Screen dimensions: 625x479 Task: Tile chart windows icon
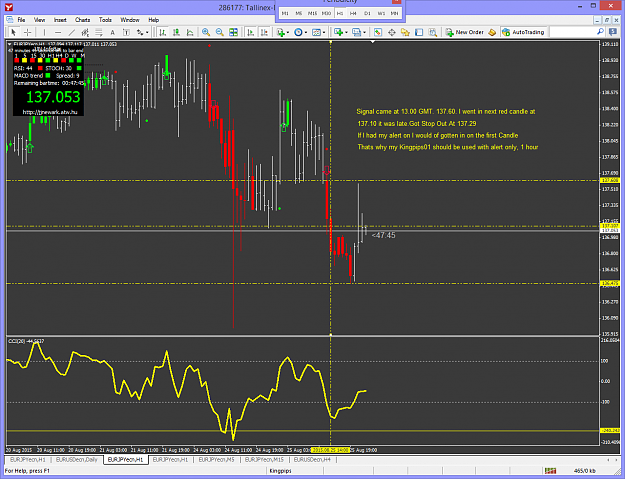(234, 32)
